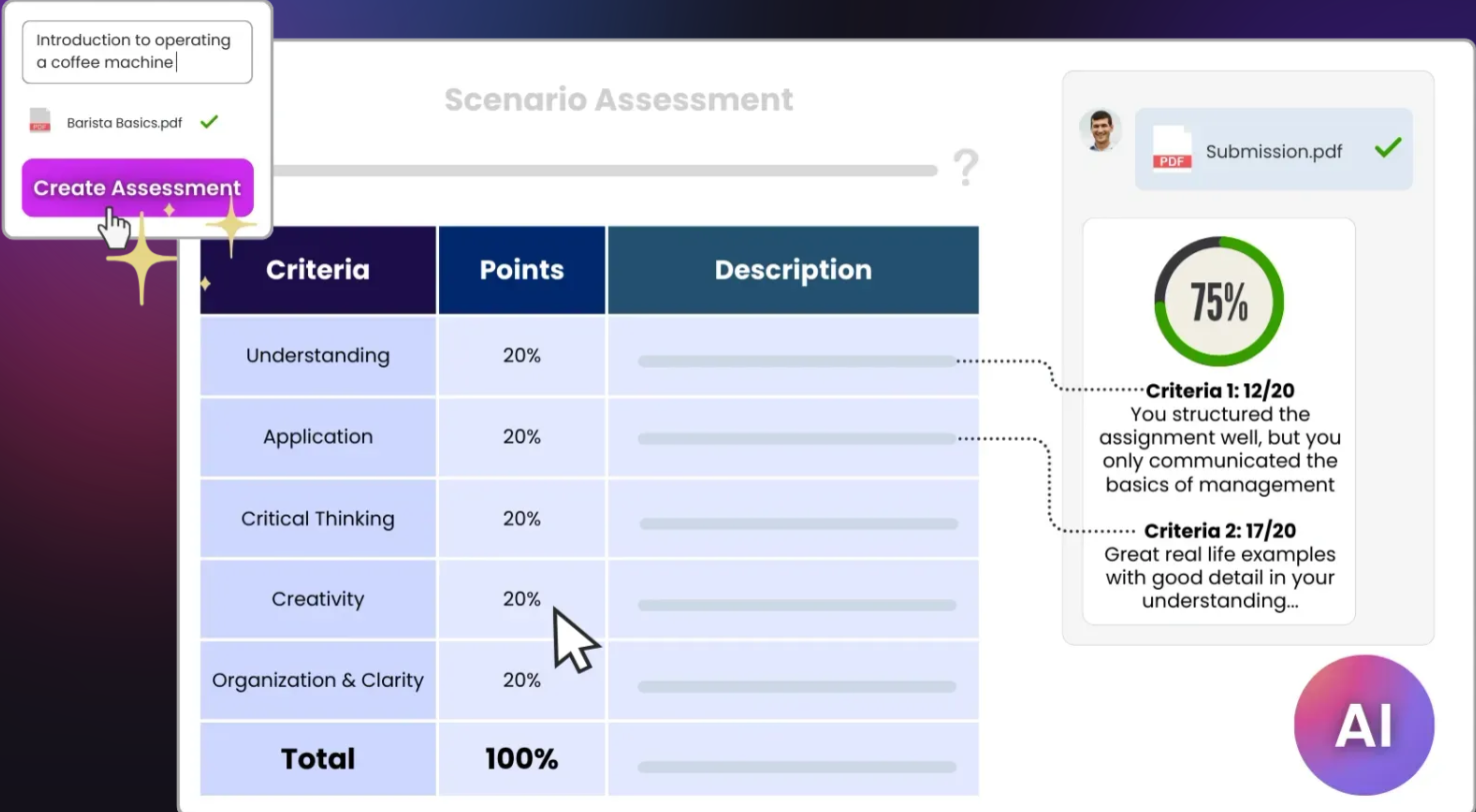Open the round AI assistant badge
Viewport: 1476px width, 812px height.
1364,725
